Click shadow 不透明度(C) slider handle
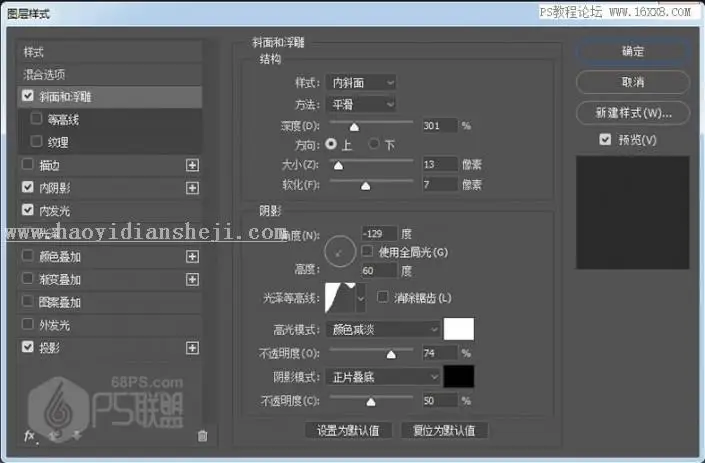Viewport: 705px width, 463px height. (x=370, y=402)
